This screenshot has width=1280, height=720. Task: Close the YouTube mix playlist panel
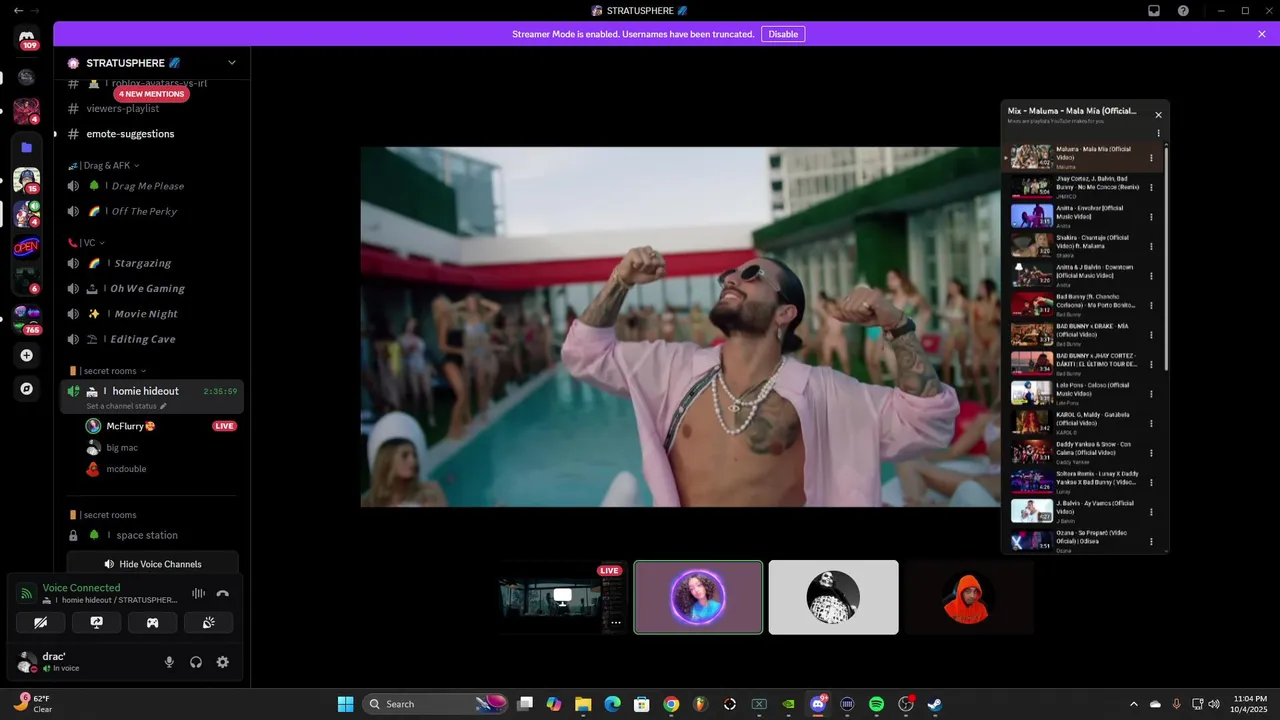tap(1158, 114)
